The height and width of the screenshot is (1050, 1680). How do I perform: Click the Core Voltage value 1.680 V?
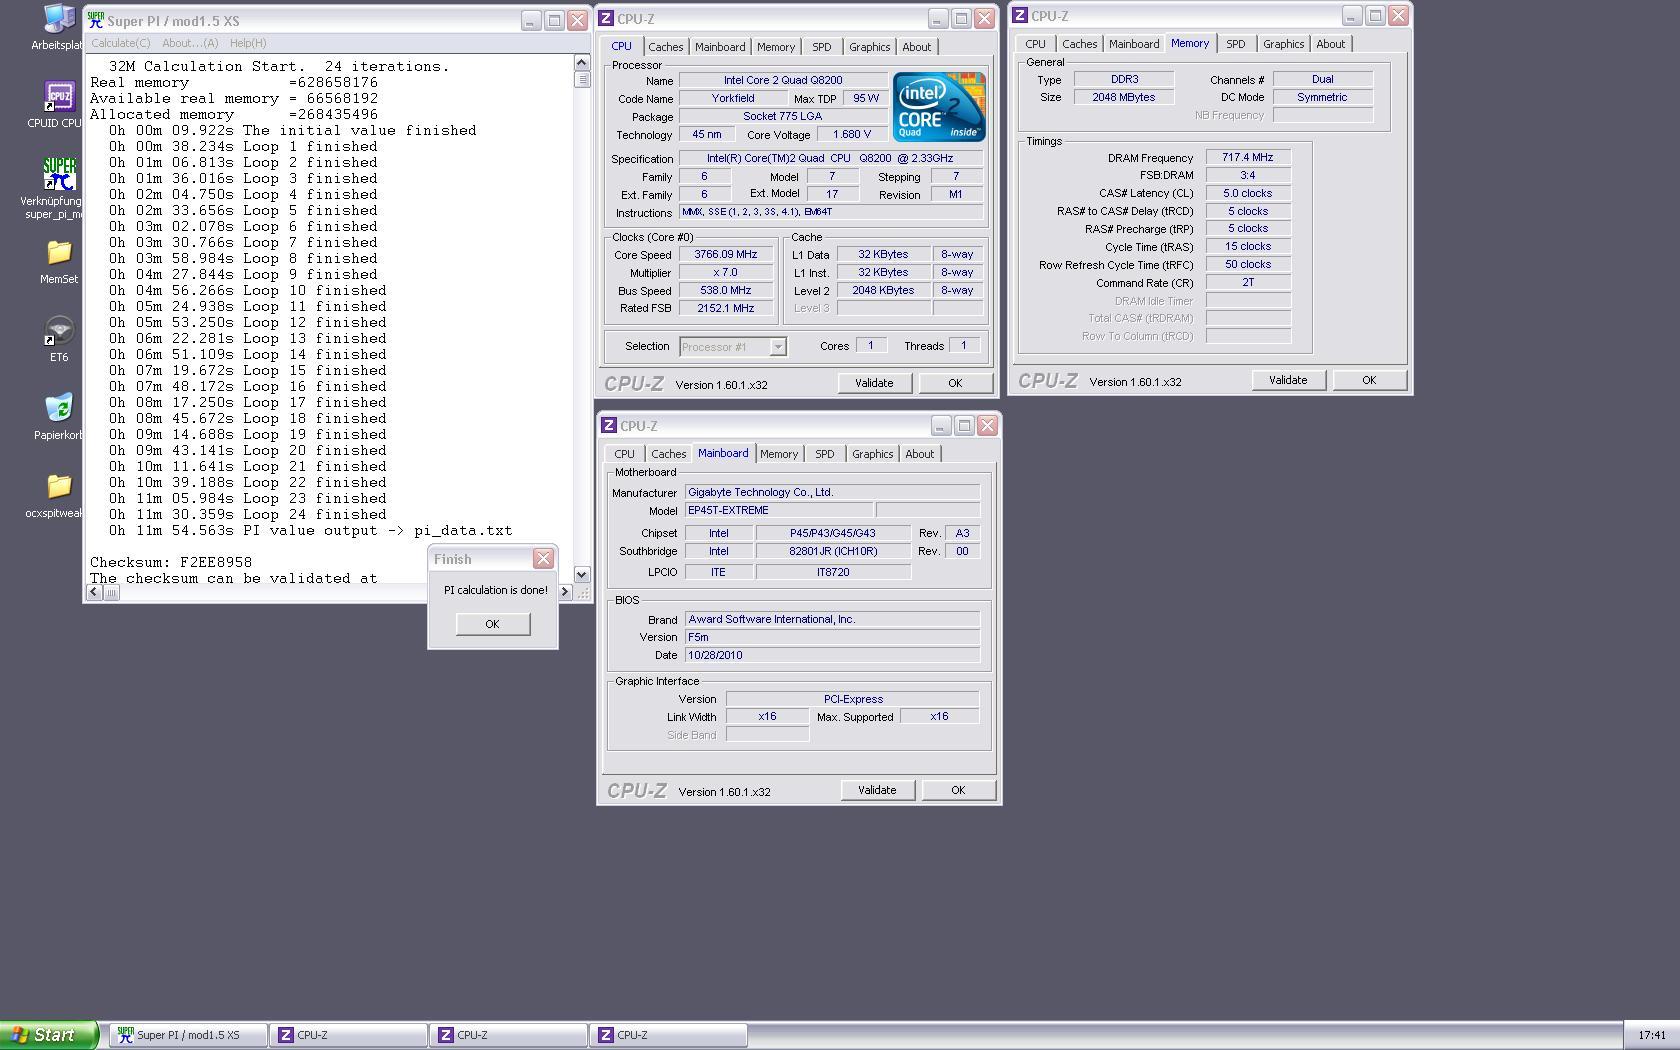(851, 134)
